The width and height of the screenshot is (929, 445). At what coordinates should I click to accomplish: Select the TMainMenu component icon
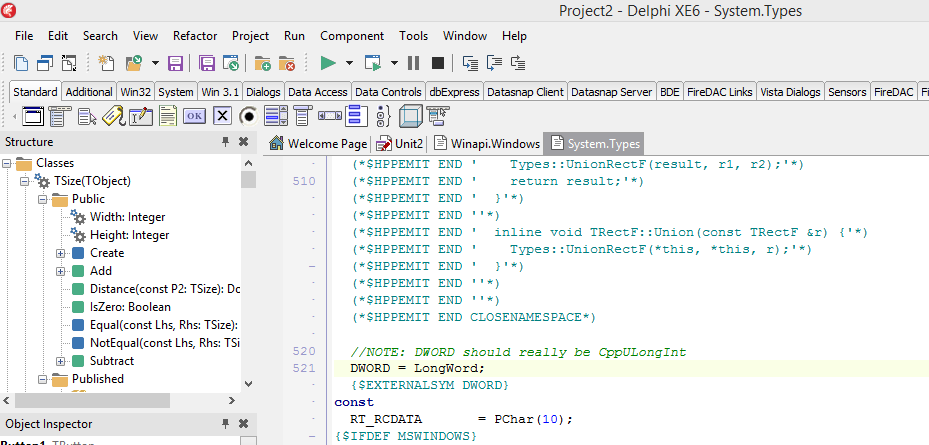pyautogui.click(x=60, y=116)
